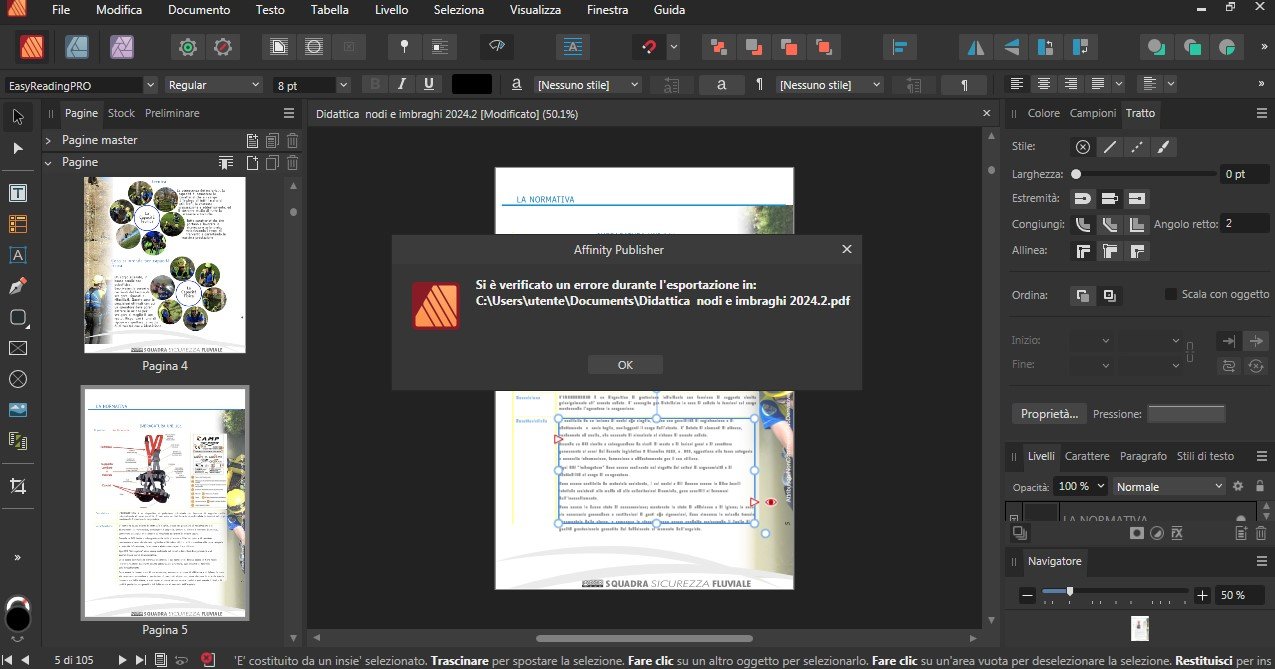Image resolution: width=1275 pixels, height=669 pixels.
Task: Set paragraph alignment to right
Action: click(1071, 85)
